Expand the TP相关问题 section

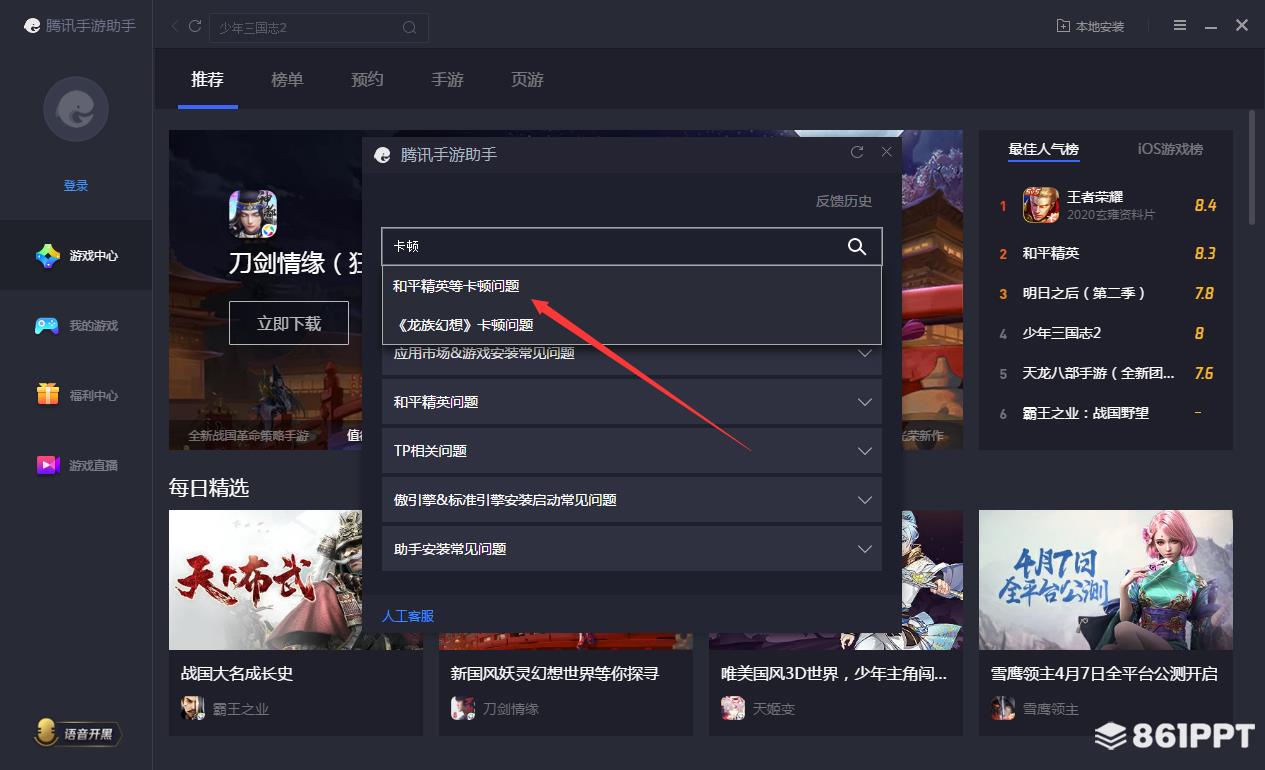point(632,451)
